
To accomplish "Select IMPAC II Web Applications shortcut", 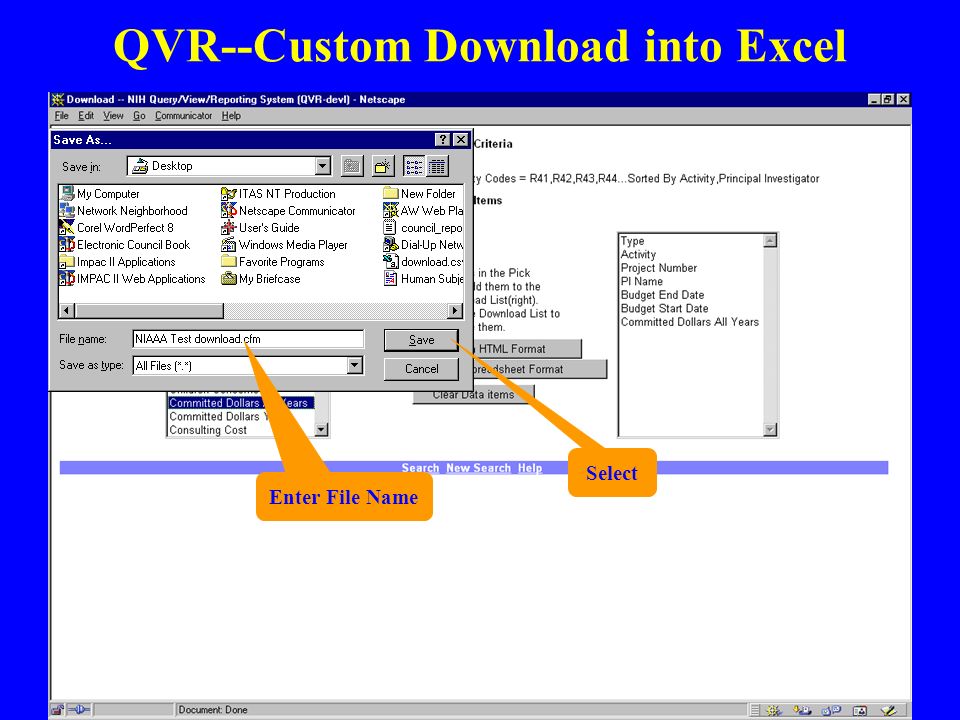I will pos(132,279).
